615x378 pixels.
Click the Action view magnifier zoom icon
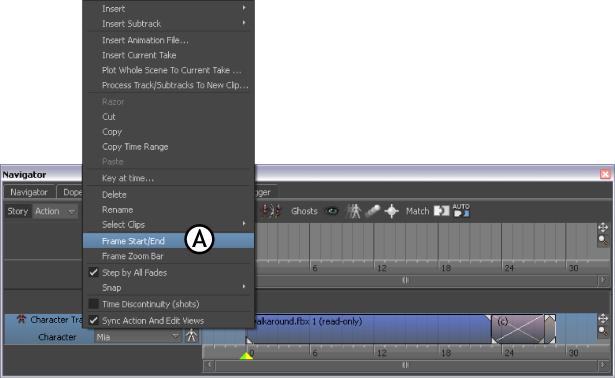click(x=603, y=240)
